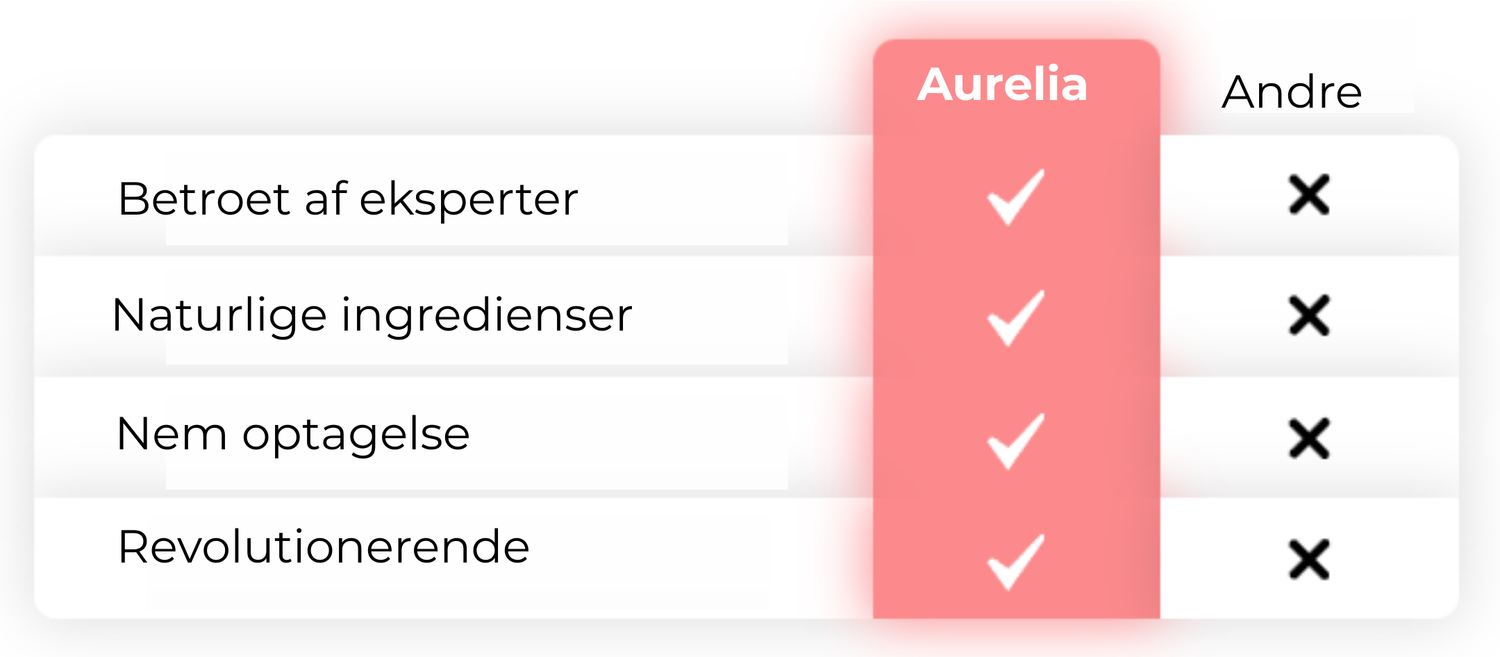Click the pink column area below the last checkmark
The height and width of the screenshot is (657, 1500).
pos(1015,603)
